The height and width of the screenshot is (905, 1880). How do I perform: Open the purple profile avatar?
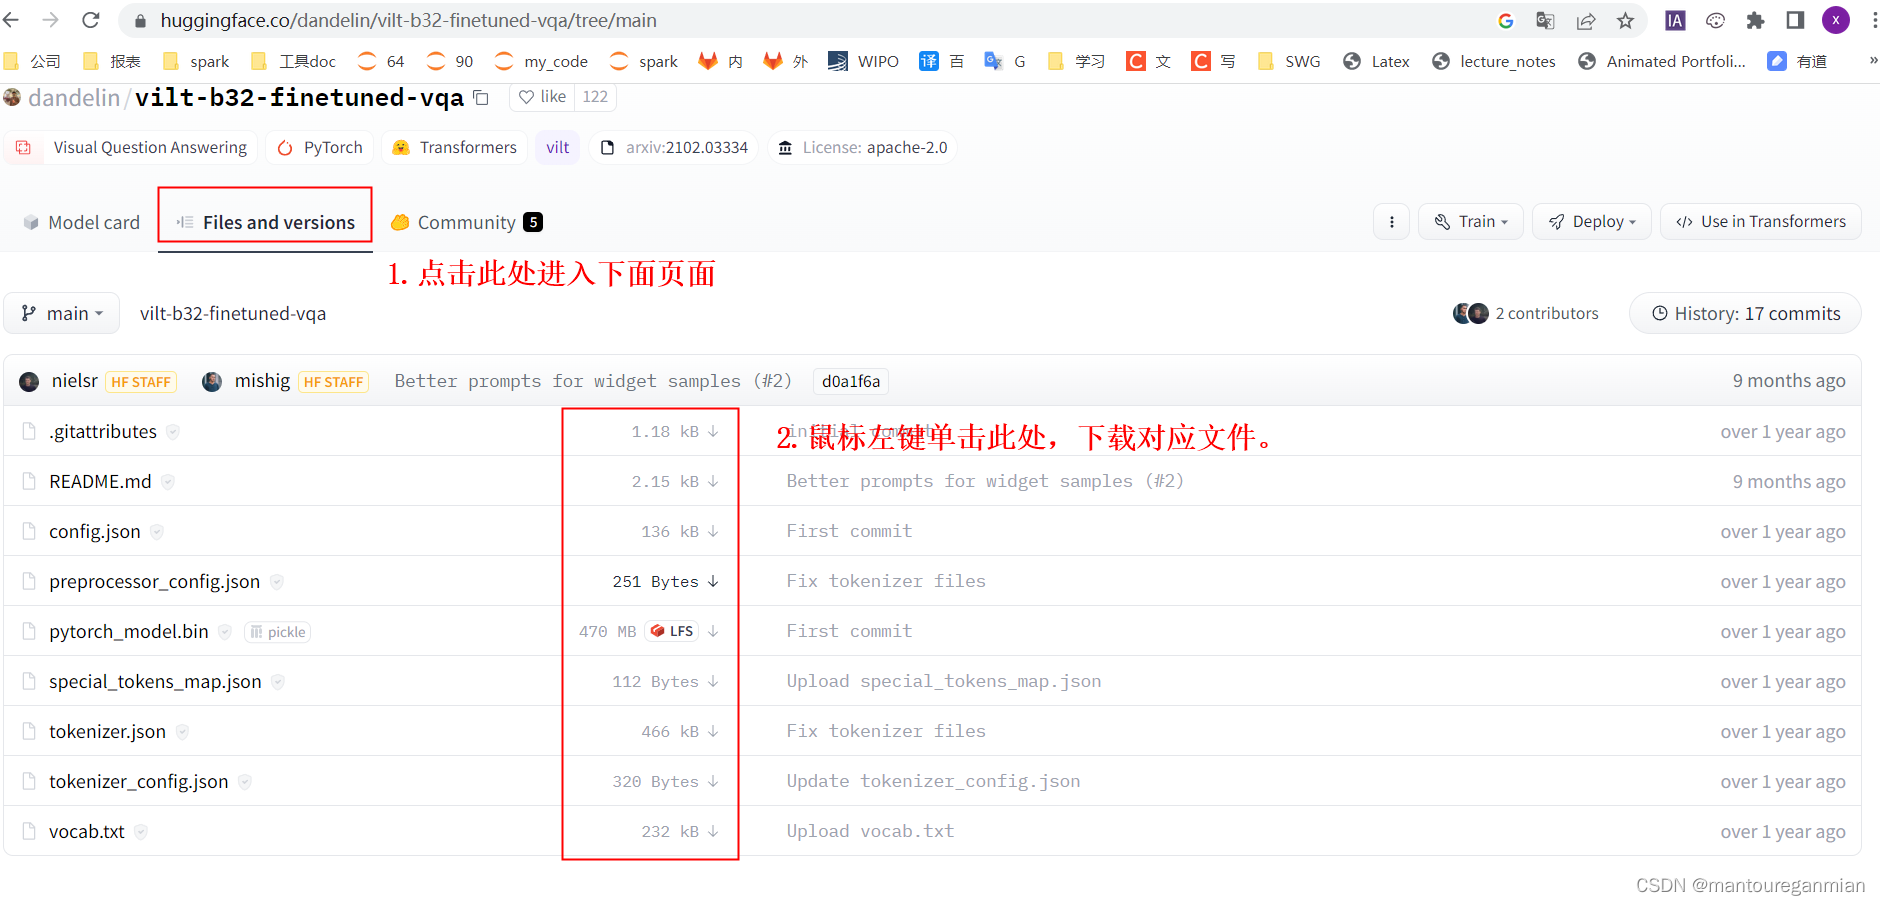[x=1835, y=20]
